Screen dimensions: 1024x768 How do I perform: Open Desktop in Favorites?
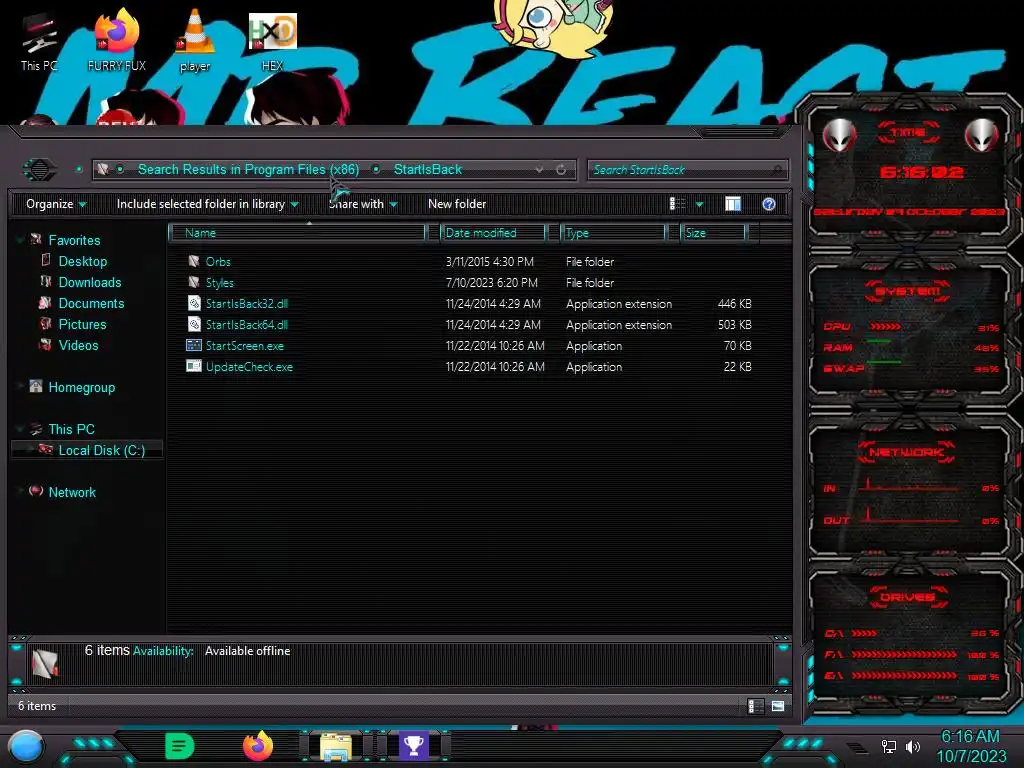pyautogui.click(x=82, y=261)
